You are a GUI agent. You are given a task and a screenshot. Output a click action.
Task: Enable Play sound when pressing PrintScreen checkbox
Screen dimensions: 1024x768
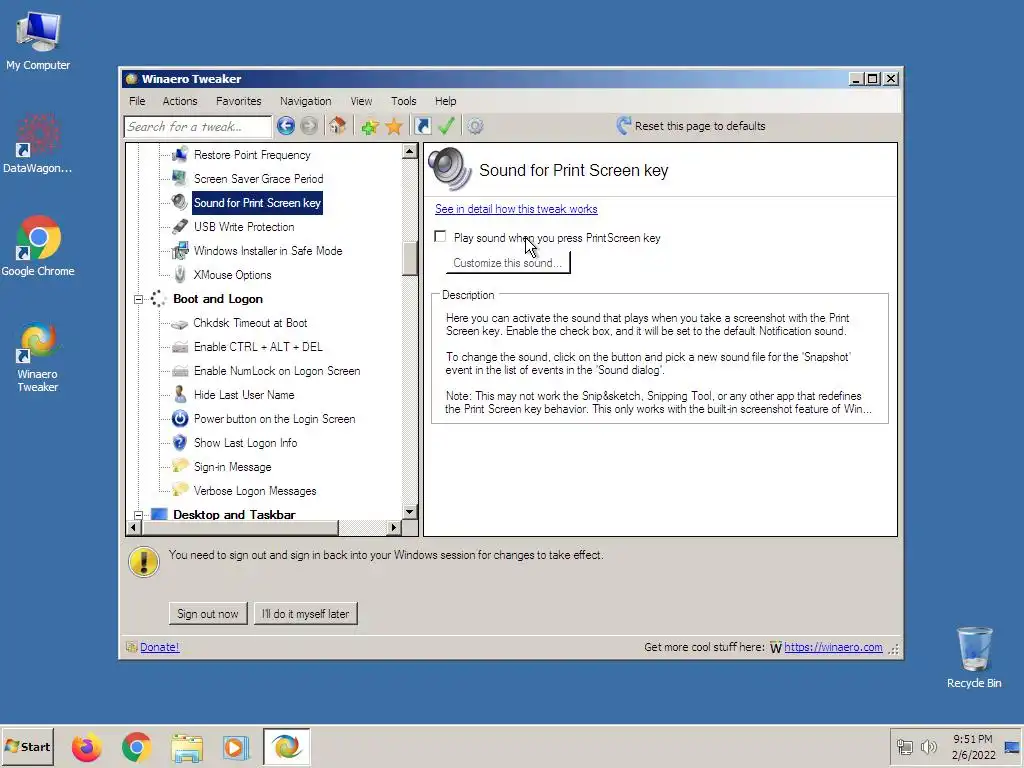point(440,236)
